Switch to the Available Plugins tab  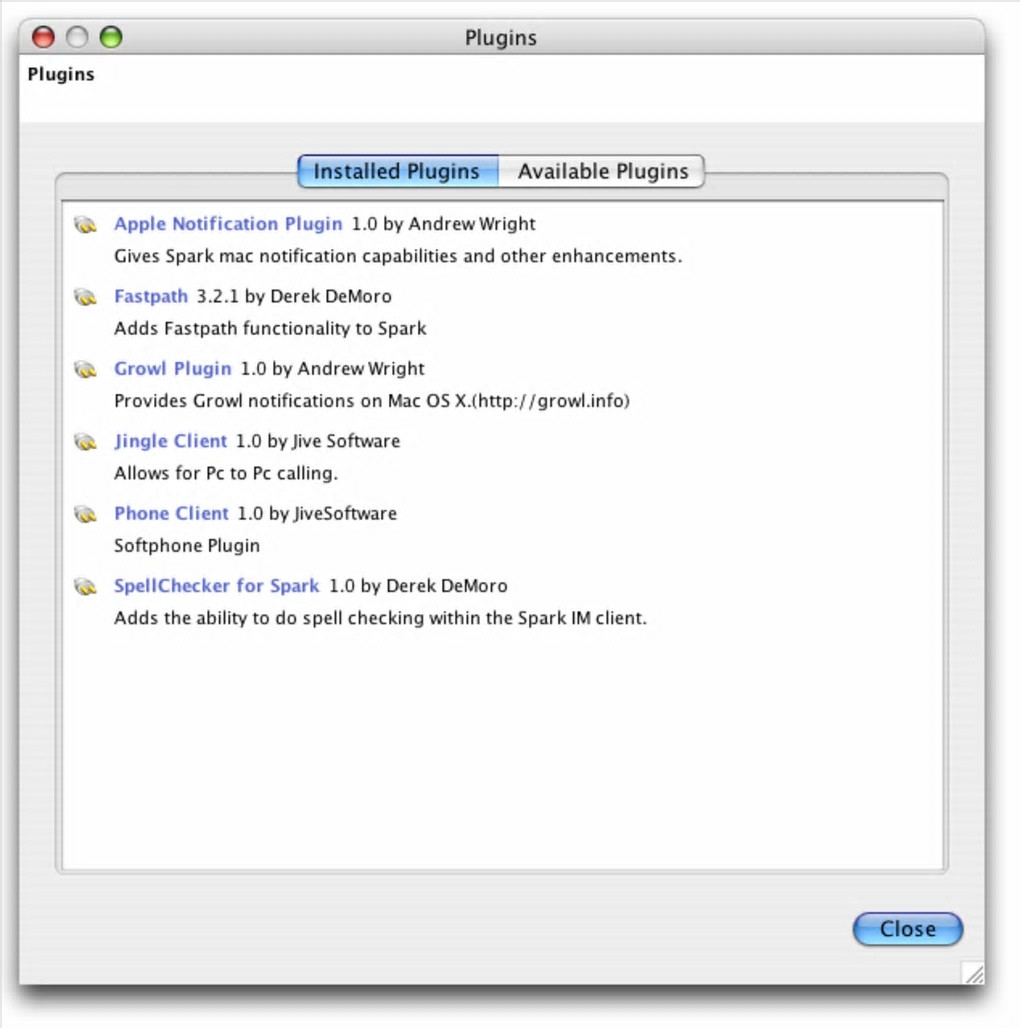coord(602,171)
